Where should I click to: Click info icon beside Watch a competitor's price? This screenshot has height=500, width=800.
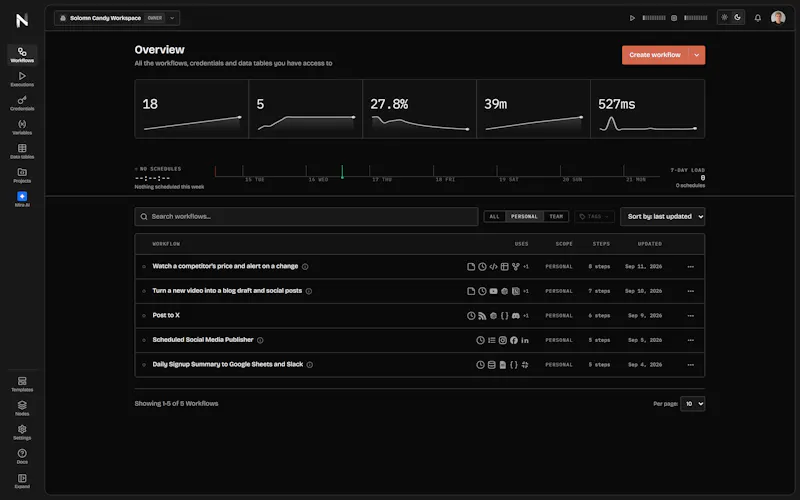coord(305,266)
